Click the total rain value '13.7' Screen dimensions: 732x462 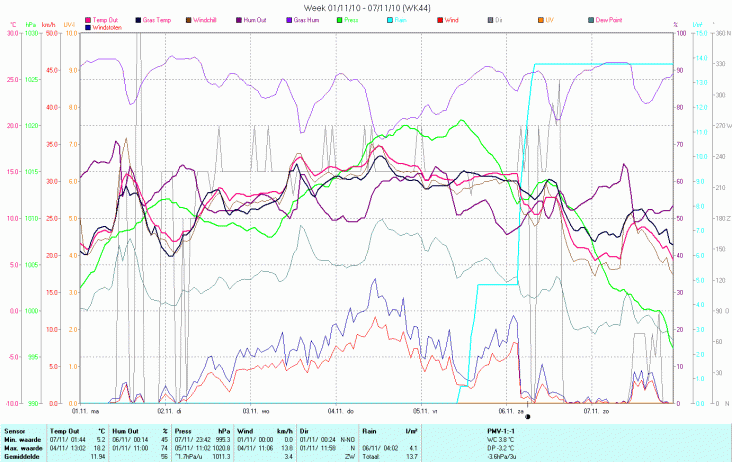pos(412,456)
